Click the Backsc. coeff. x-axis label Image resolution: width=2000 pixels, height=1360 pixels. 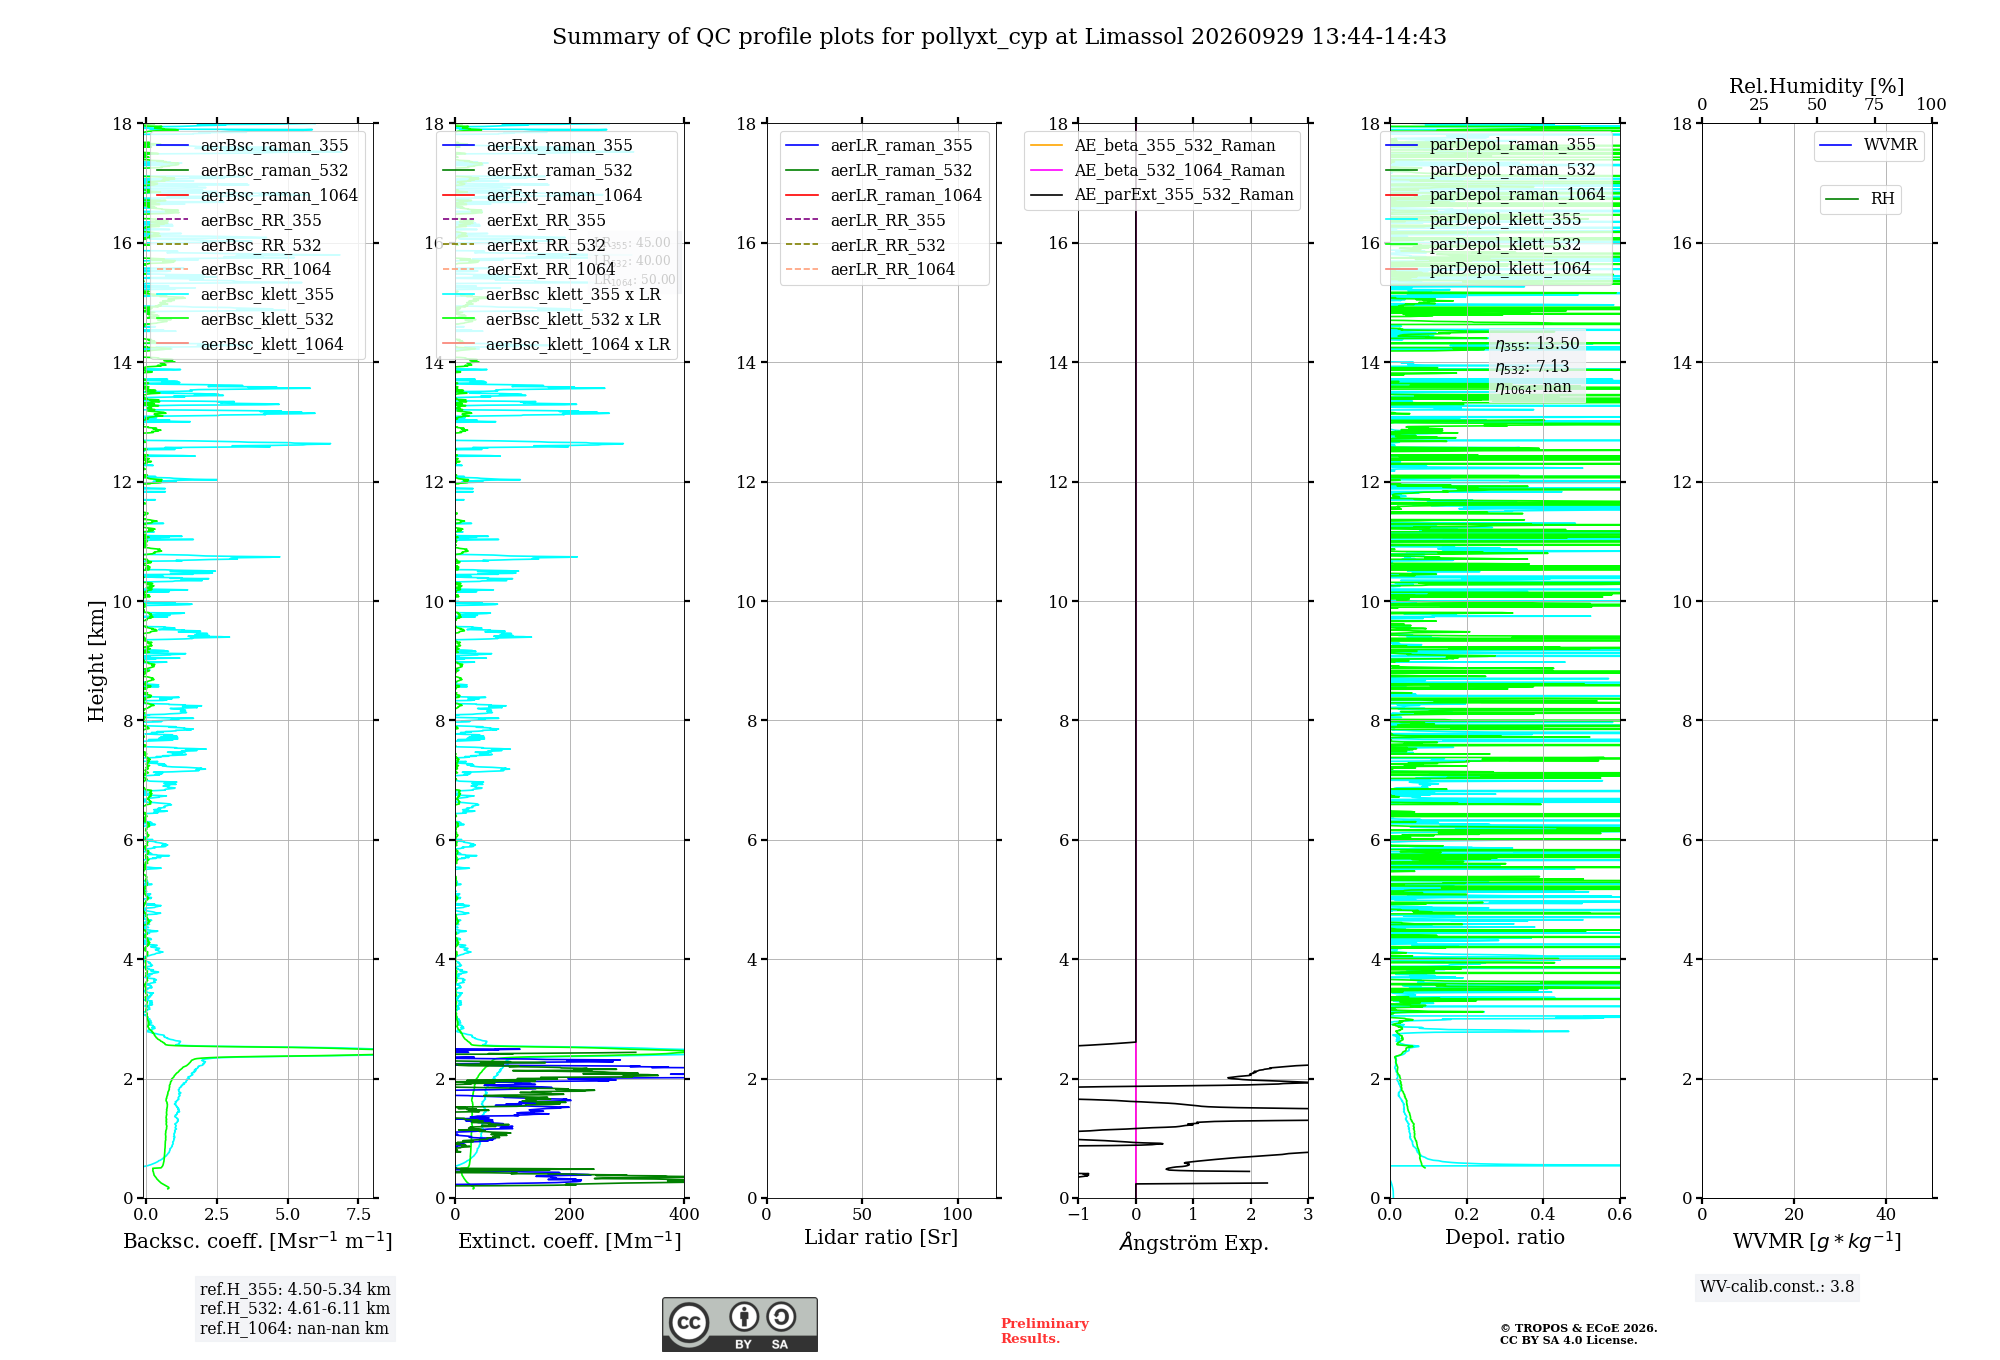pos(258,1241)
